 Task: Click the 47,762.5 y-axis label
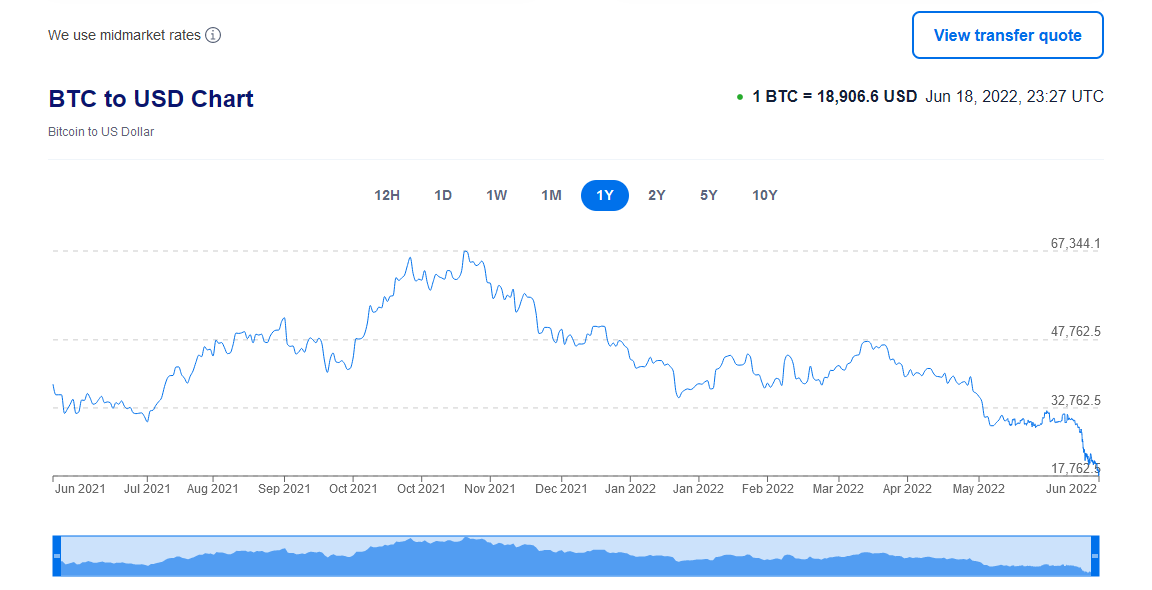click(x=1076, y=331)
